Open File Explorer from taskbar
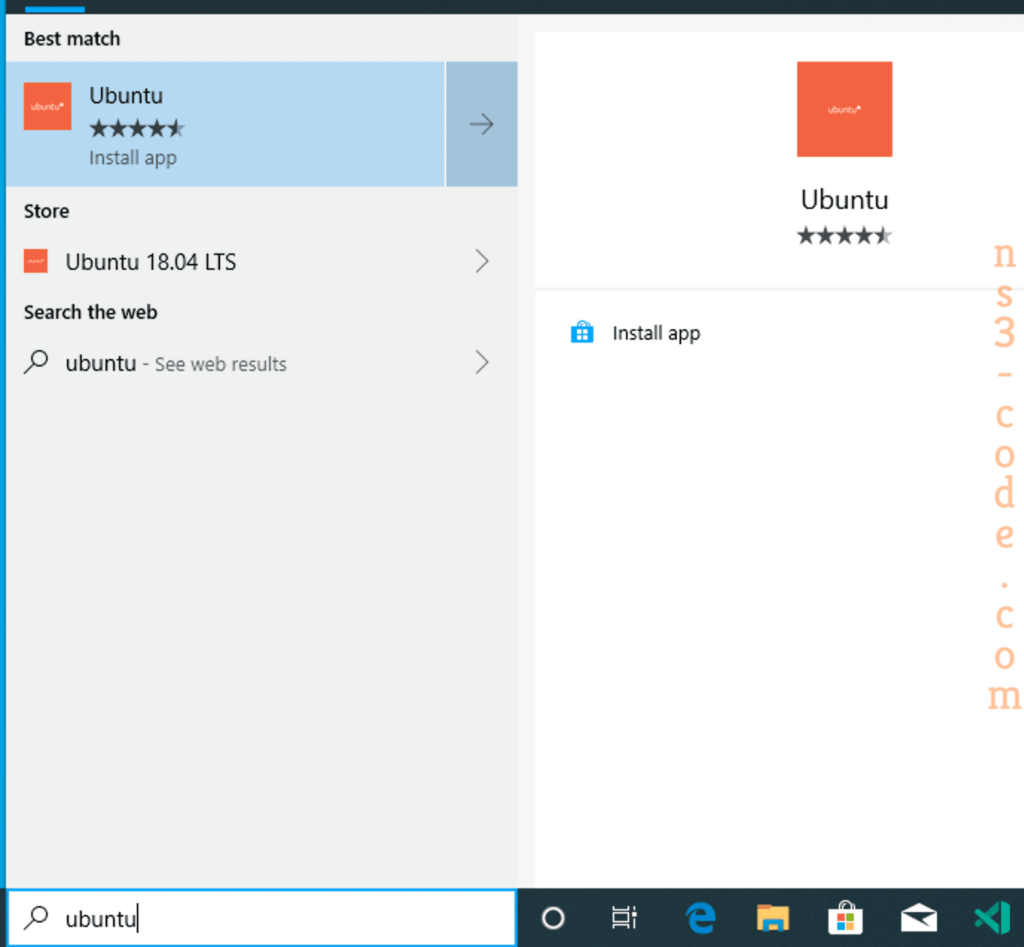1024x947 pixels. (x=773, y=918)
